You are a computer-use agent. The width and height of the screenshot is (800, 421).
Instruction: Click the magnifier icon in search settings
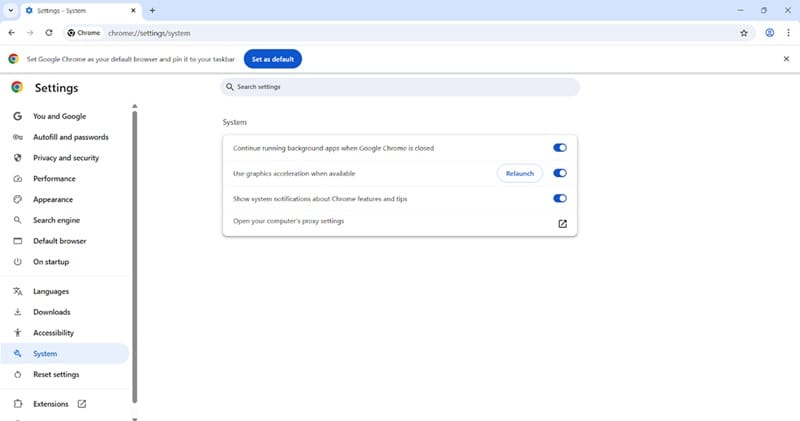tap(230, 87)
